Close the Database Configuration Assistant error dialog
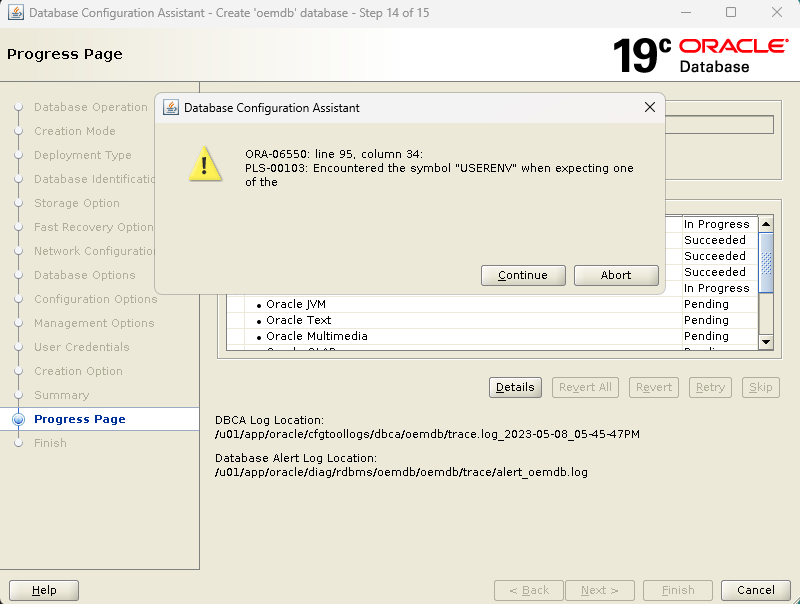This screenshot has height=604, width=800. (x=650, y=107)
